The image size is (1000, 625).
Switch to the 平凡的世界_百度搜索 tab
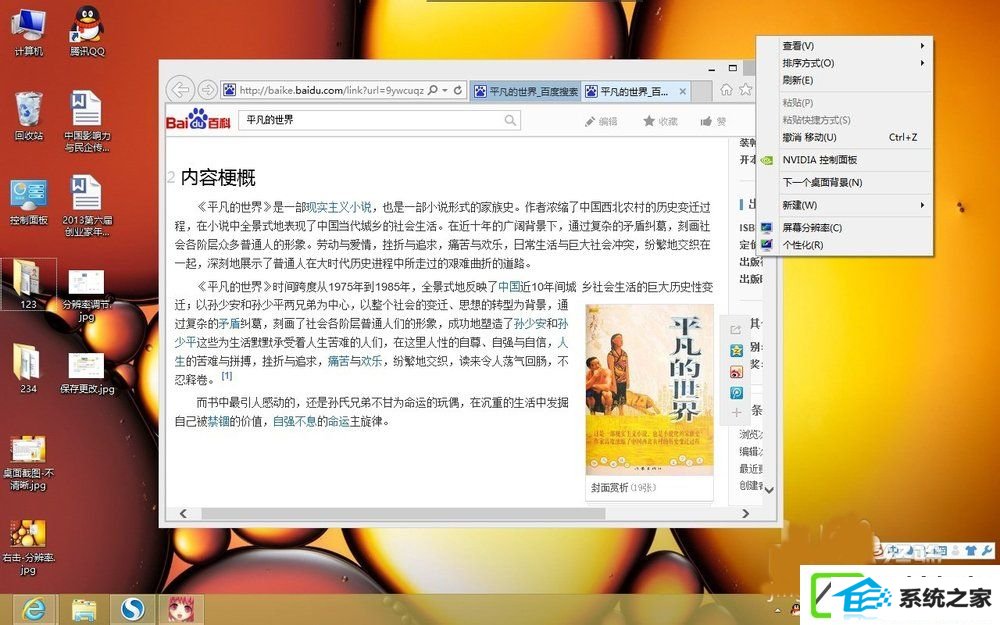526,91
